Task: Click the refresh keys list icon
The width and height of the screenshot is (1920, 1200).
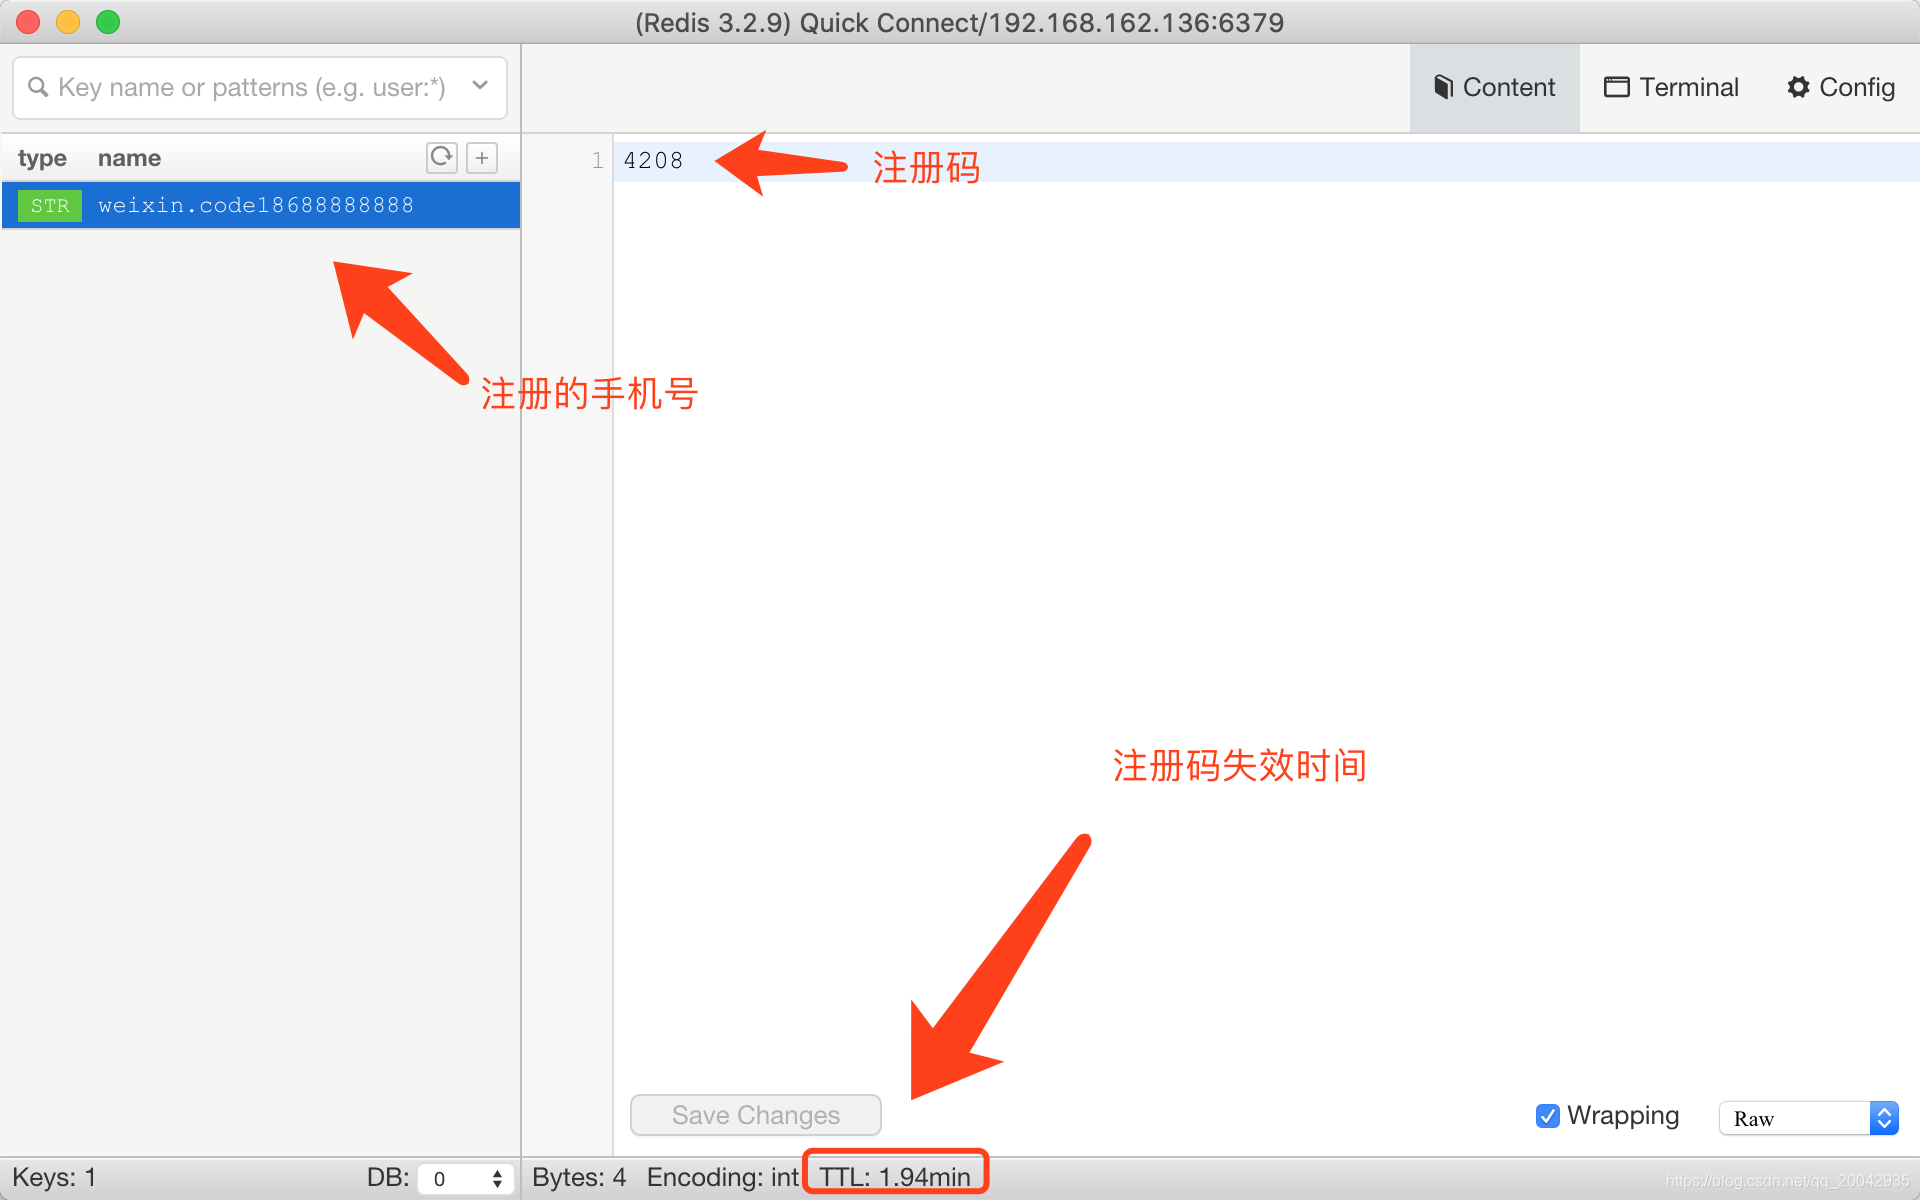Action: pyautogui.click(x=441, y=156)
